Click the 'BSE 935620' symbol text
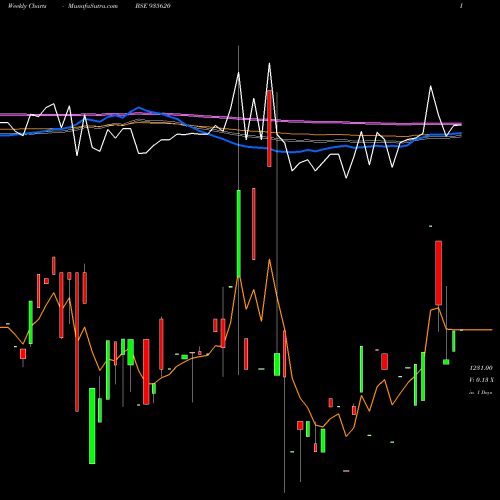 (153, 6)
